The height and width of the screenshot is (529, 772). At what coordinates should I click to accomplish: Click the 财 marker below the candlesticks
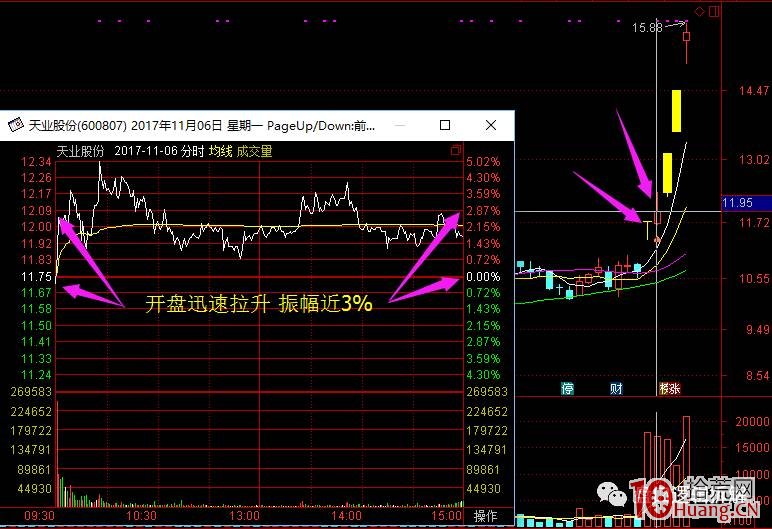click(615, 387)
